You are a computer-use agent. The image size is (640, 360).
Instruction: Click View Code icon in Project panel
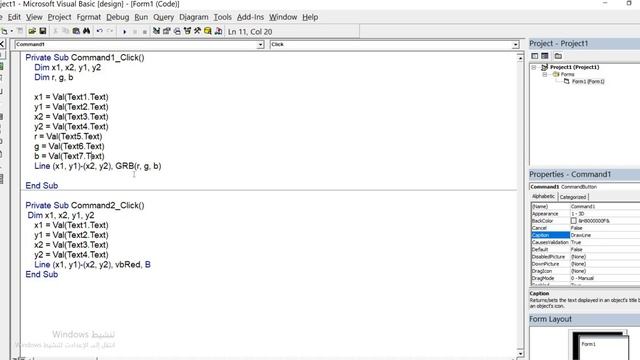pyautogui.click(x=535, y=56)
